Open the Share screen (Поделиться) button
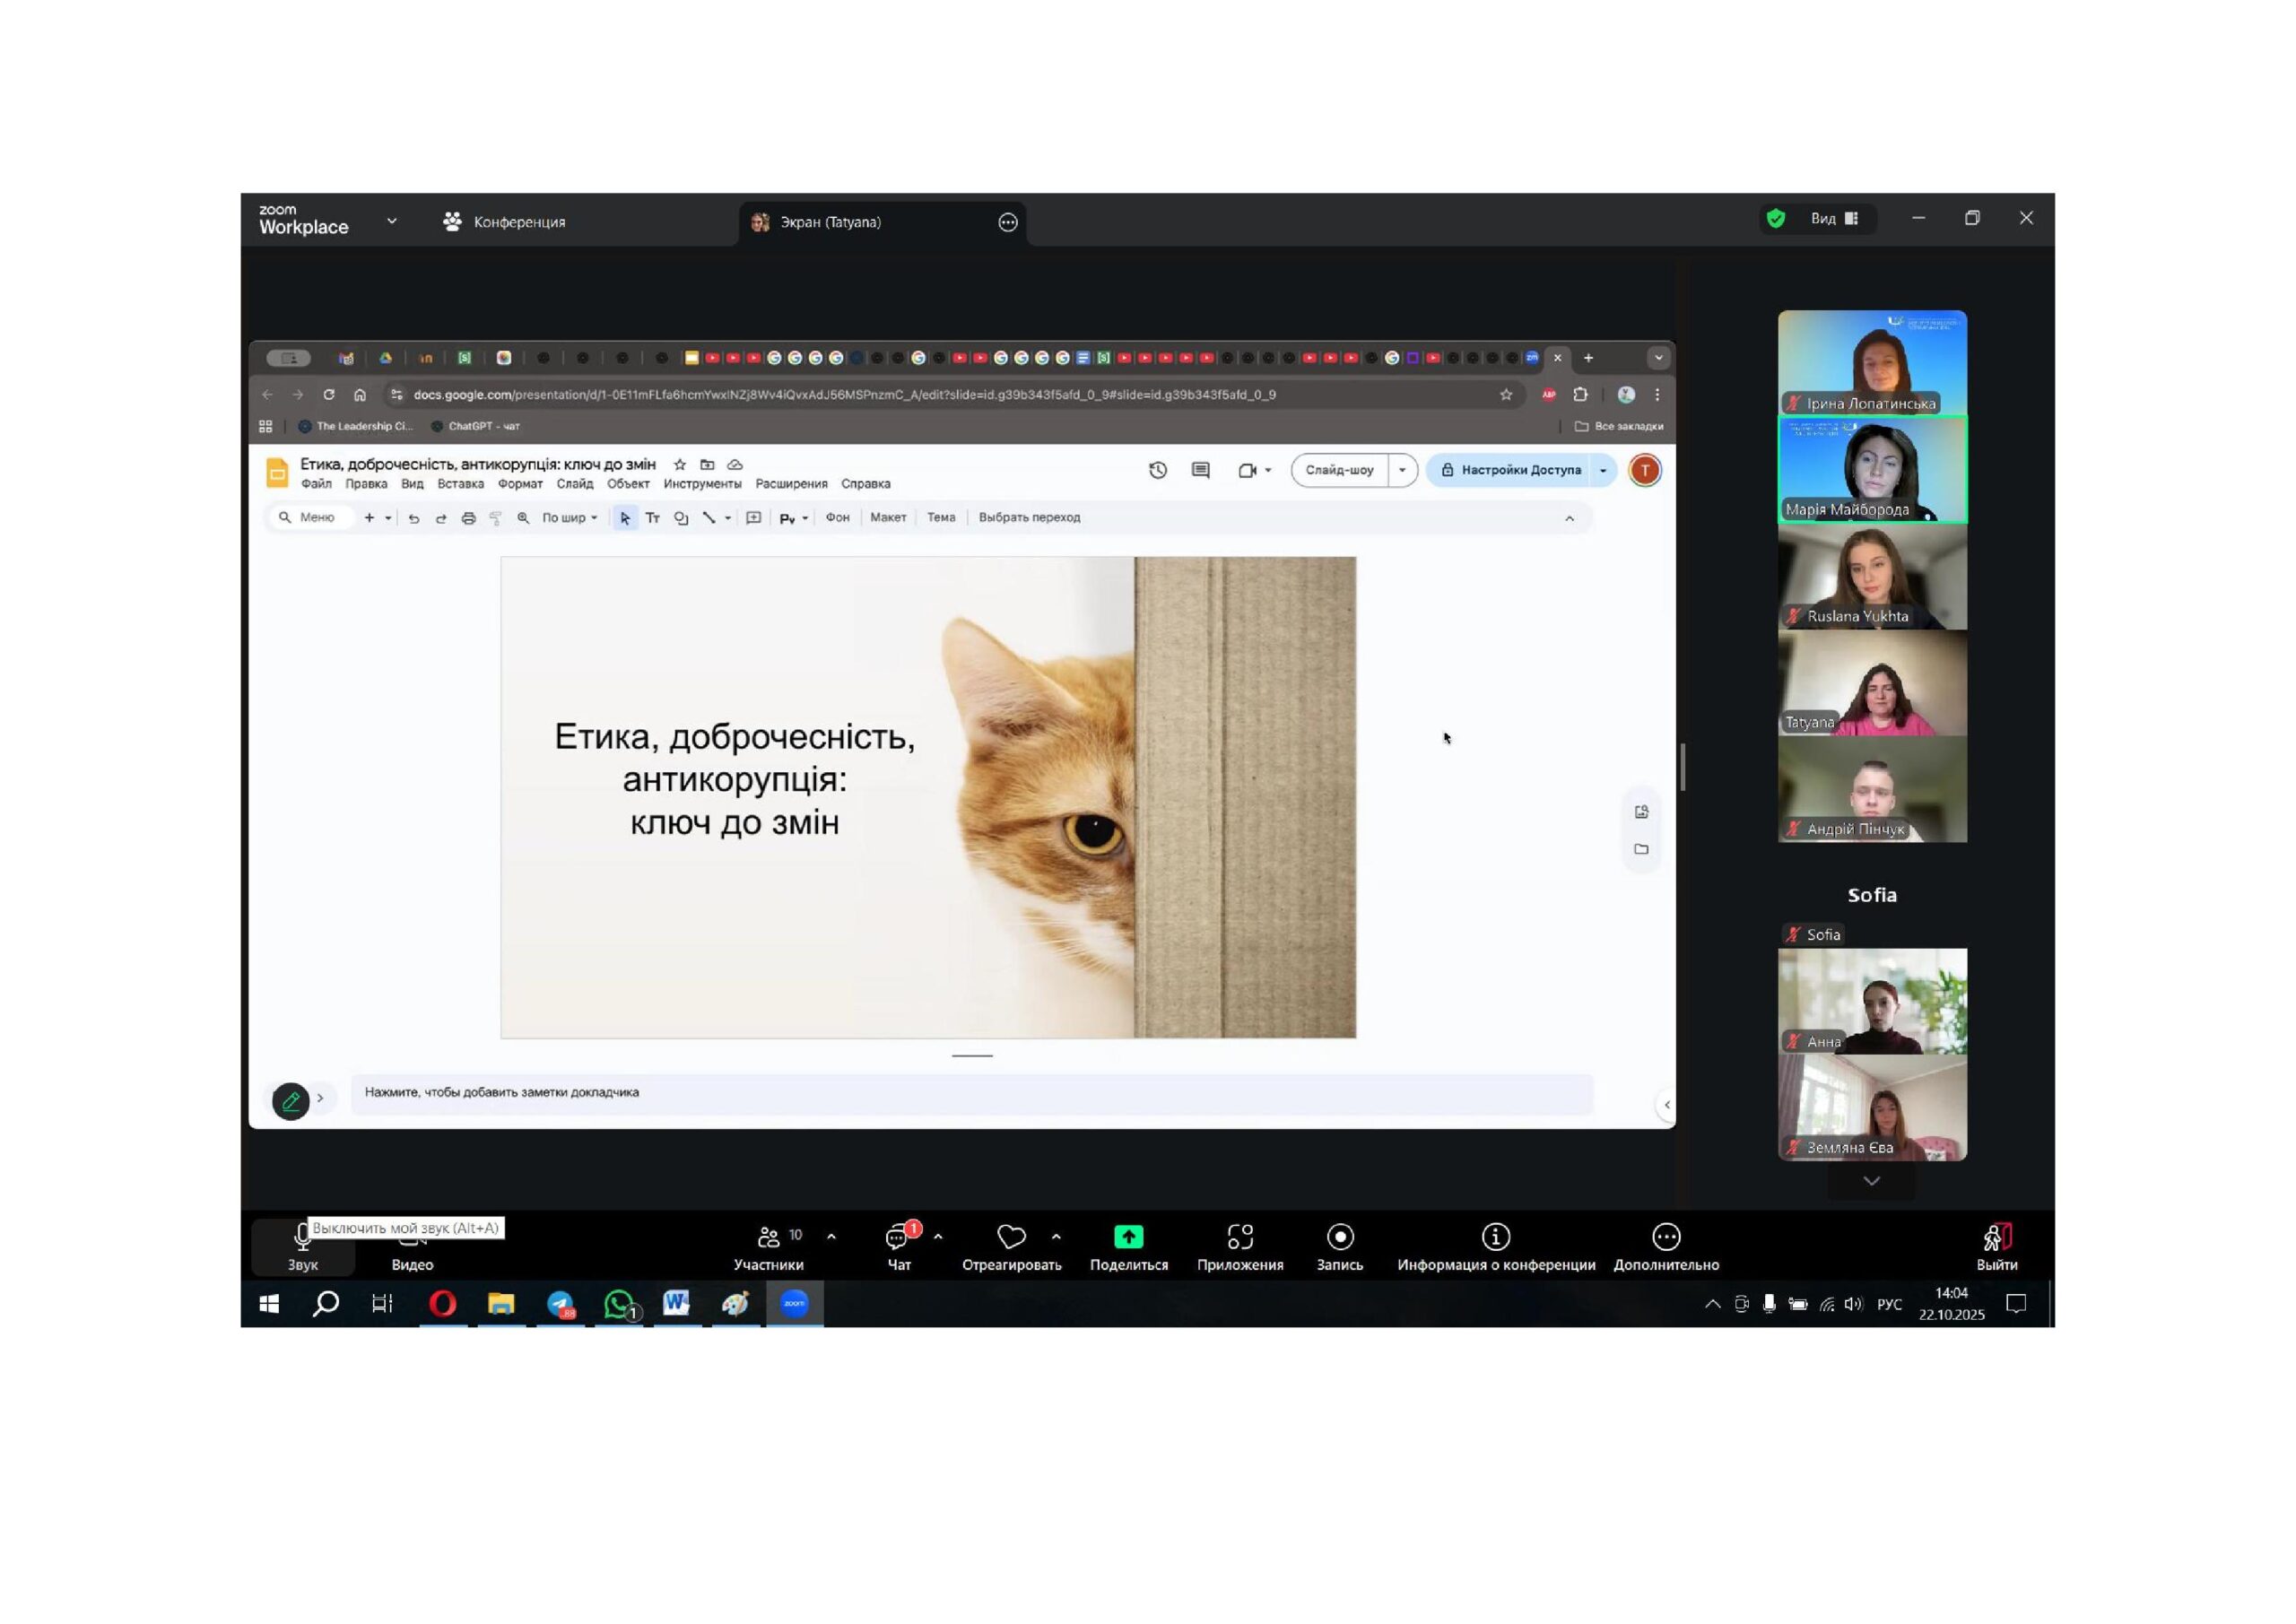This screenshot has width=2296, height=1624. 1128,1237
